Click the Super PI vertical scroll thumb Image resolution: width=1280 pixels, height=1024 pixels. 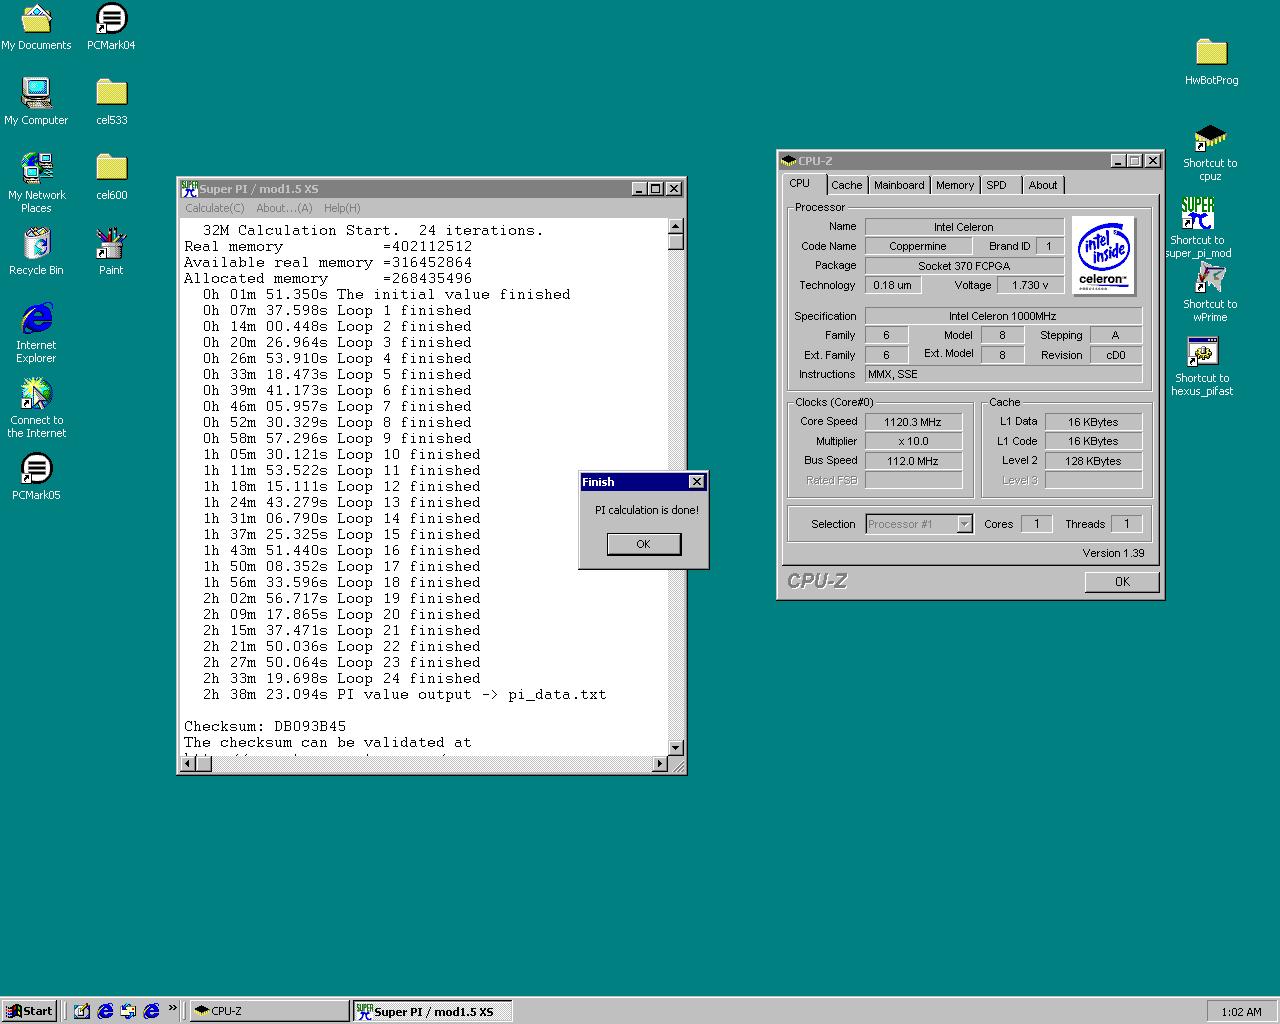coord(675,242)
